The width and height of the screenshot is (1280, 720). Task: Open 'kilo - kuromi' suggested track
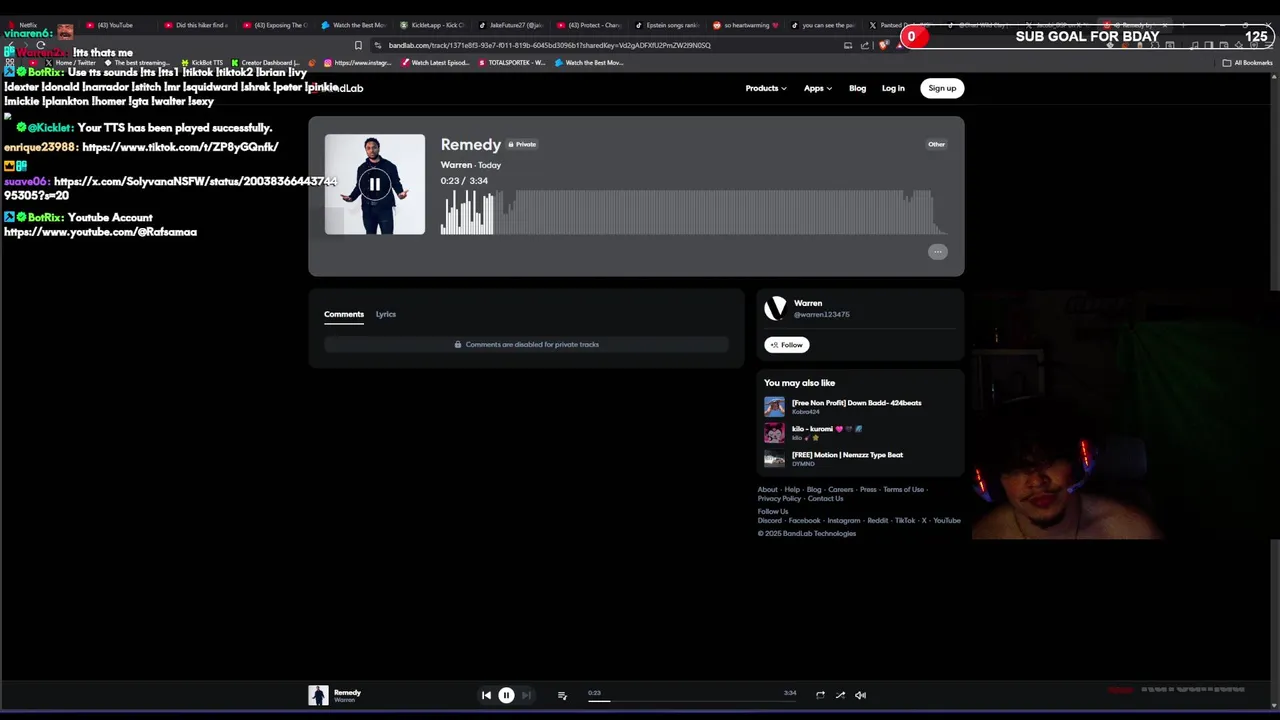tap(827, 429)
